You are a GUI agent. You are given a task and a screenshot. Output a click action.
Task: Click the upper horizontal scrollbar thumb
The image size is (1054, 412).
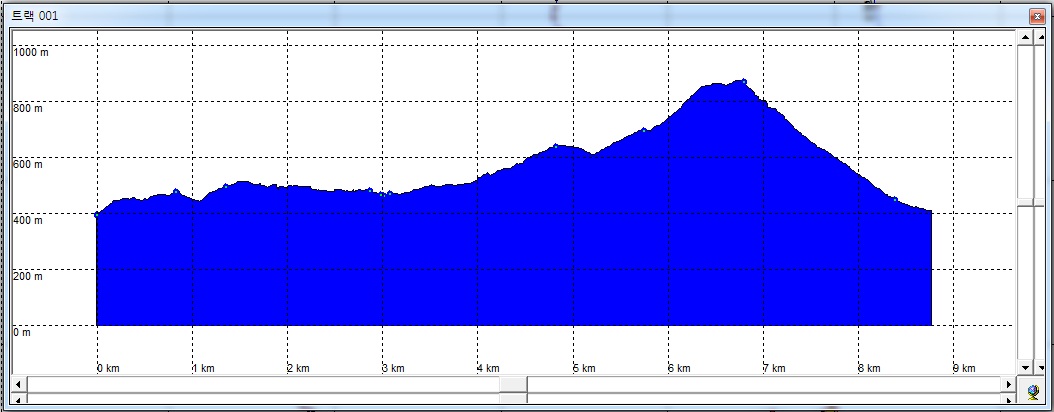coord(513,384)
